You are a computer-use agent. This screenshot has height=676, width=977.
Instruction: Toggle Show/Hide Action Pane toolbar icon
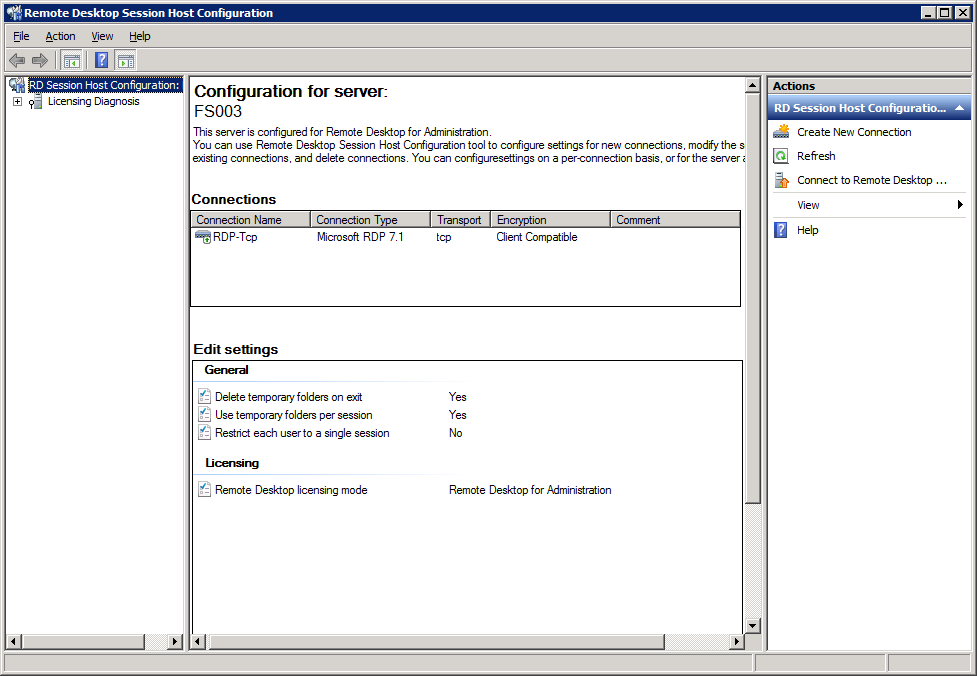point(125,60)
